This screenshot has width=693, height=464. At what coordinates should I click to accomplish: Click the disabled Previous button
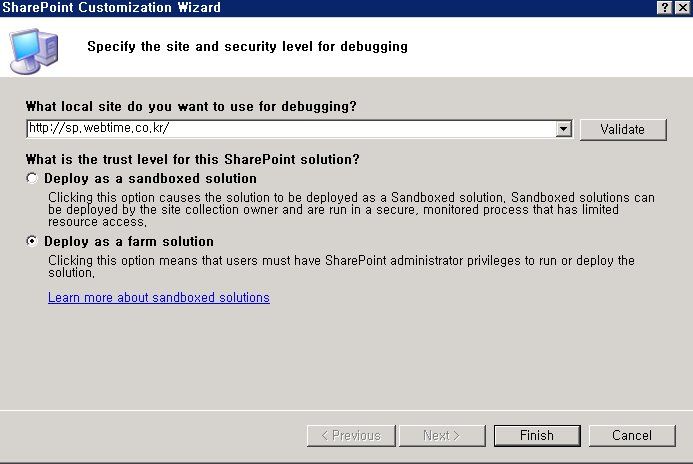351,436
